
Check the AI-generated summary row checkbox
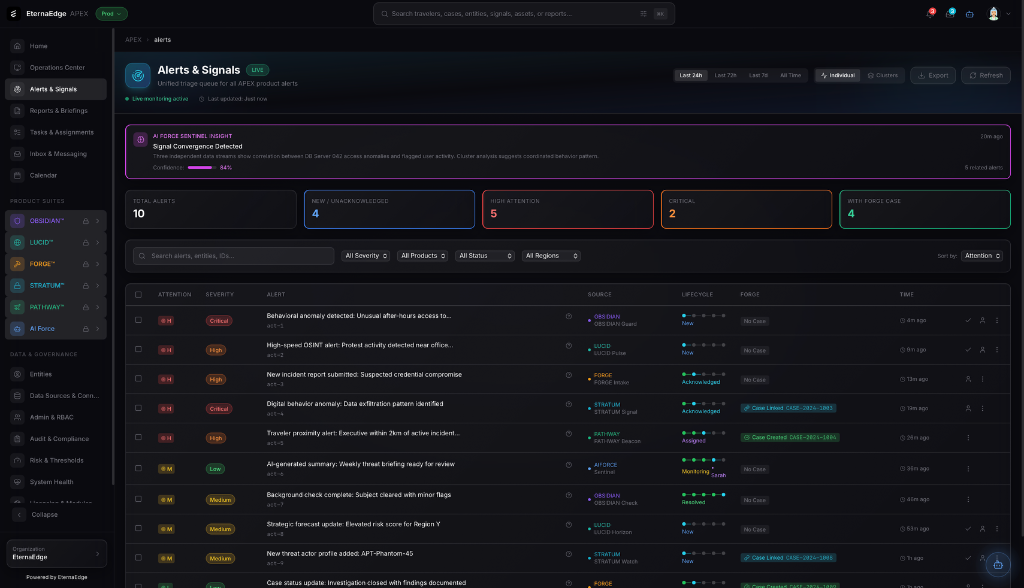[x=138, y=468]
